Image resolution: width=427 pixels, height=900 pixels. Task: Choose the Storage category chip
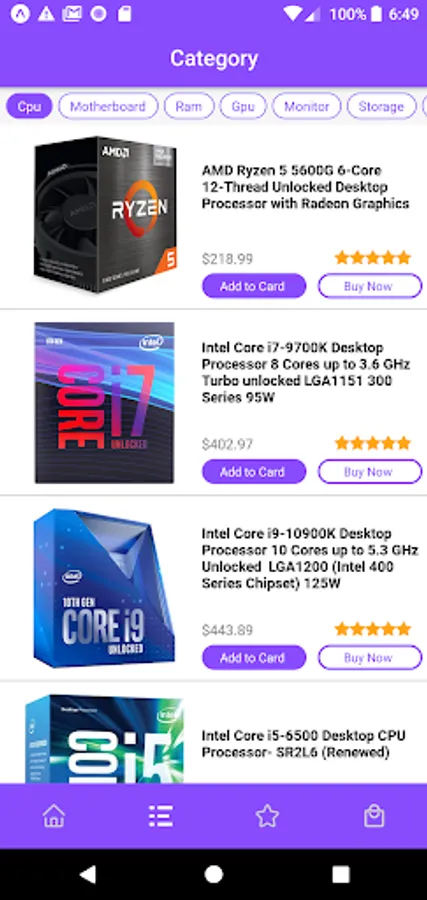381,106
